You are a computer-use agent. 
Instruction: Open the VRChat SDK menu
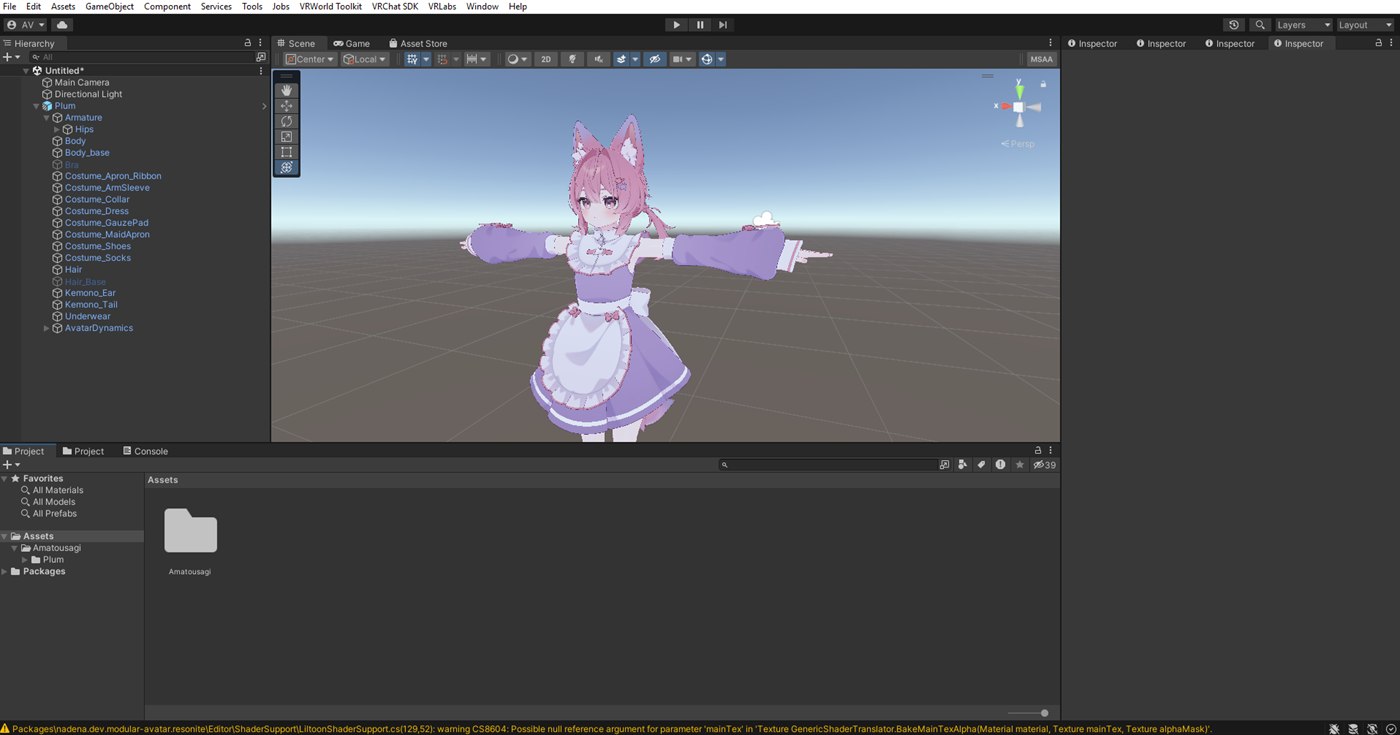click(395, 7)
